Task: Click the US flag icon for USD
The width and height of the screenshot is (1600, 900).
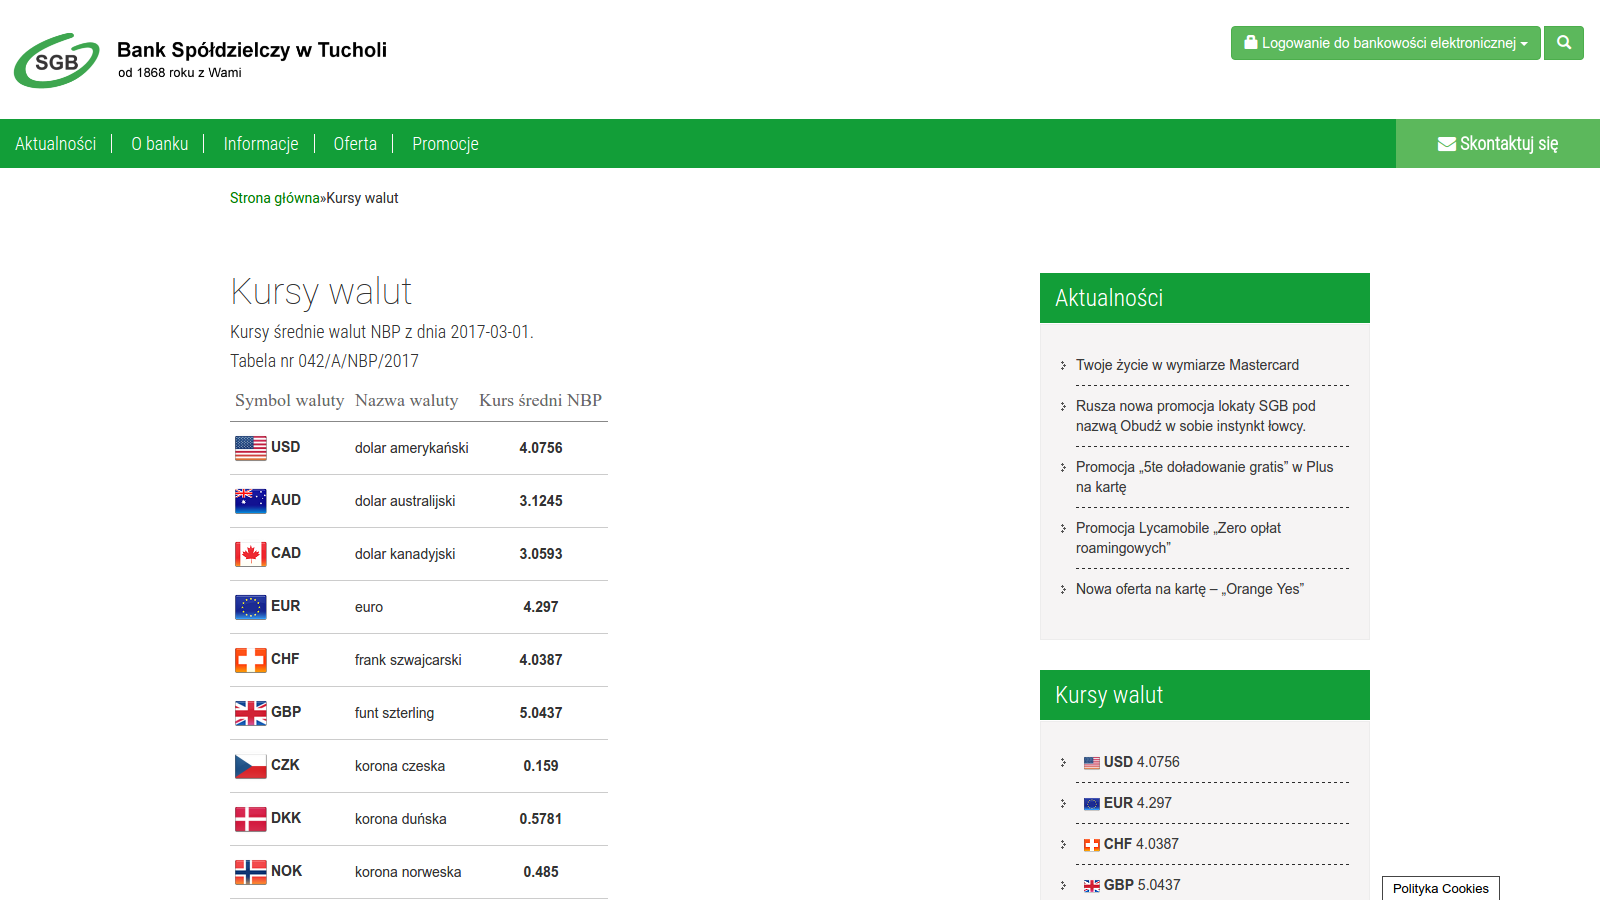Action: coord(250,448)
